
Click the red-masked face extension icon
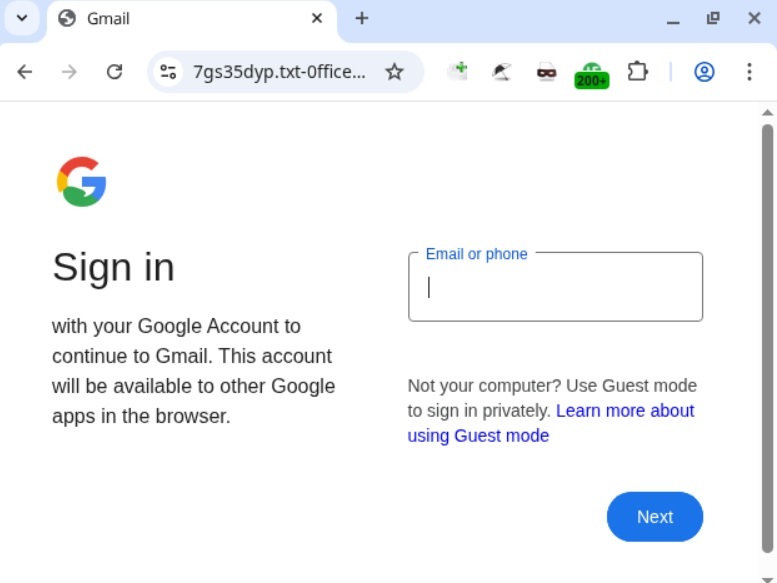tap(546, 72)
